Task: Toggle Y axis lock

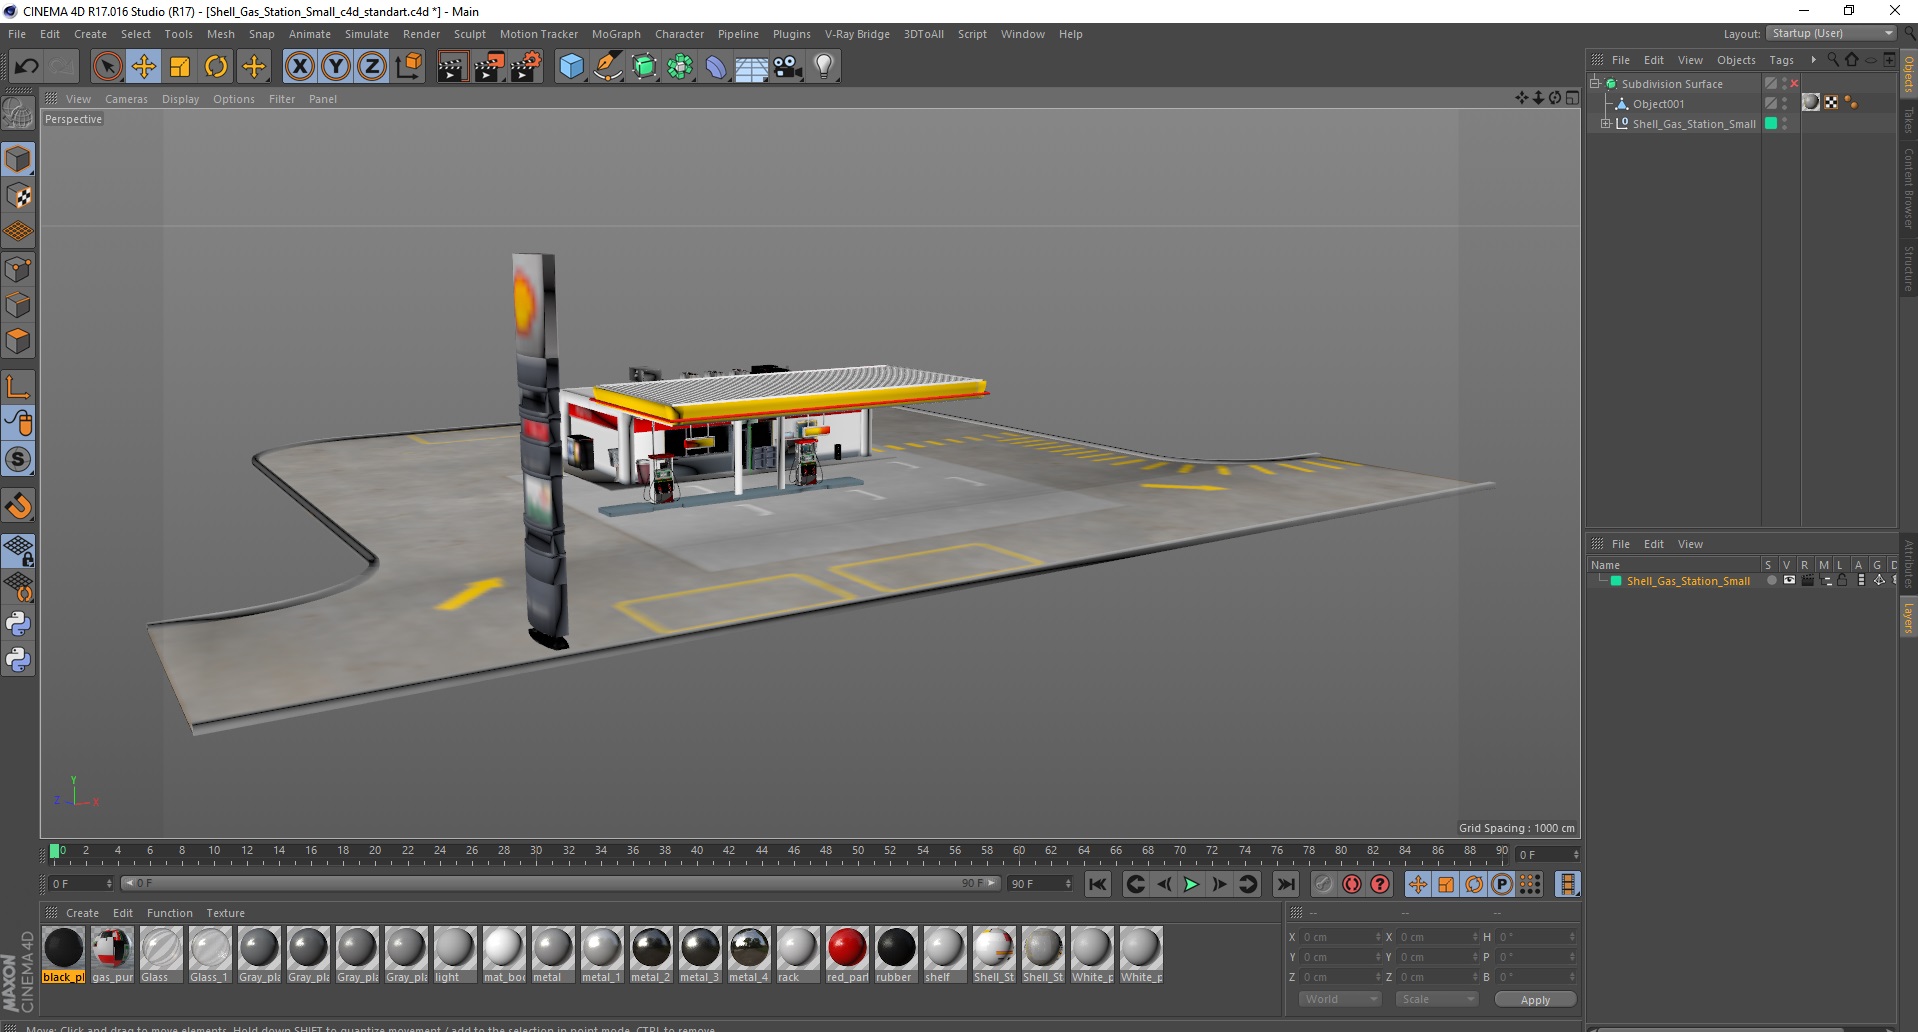Action: coord(336,67)
